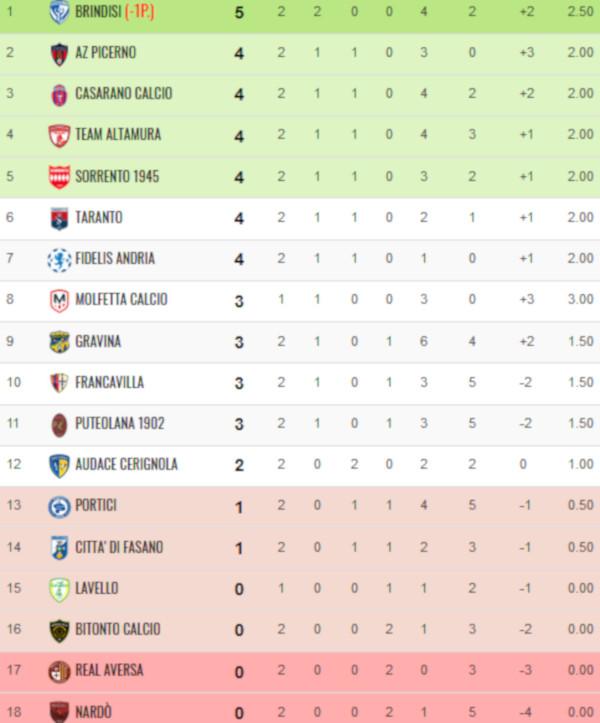
Task: Click the Casarano Calcio club logo
Action: click(59, 95)
